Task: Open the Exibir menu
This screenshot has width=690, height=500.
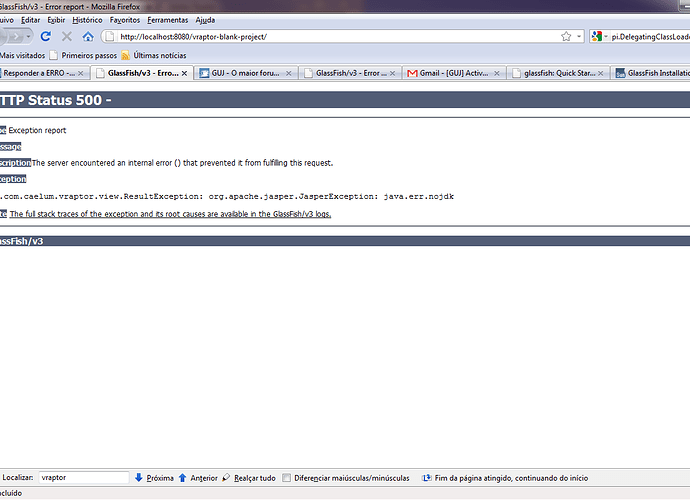Action: click(x=56, y=20)
